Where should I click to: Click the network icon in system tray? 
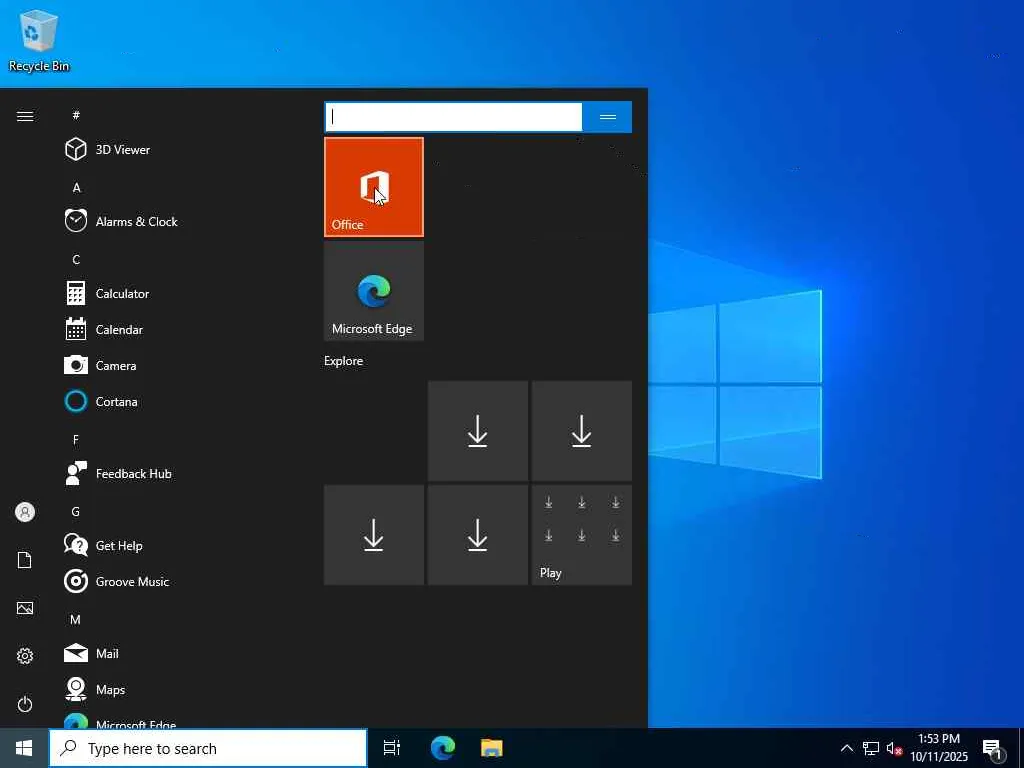871,748
